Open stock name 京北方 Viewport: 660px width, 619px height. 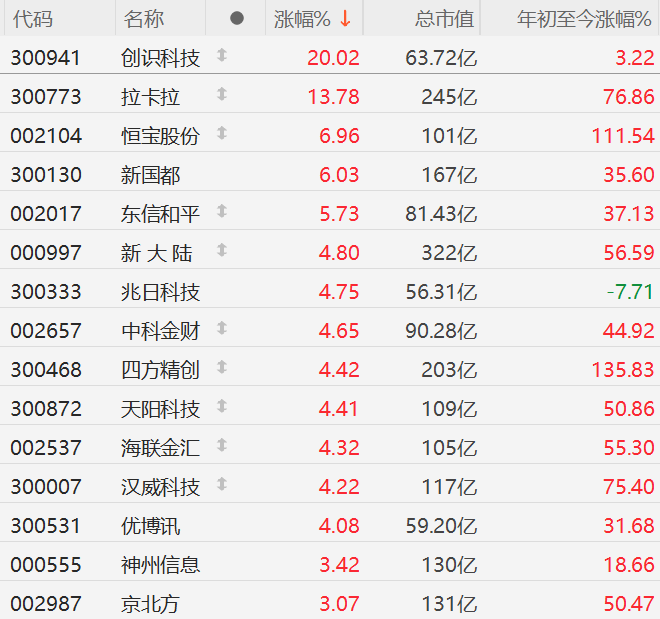click(x=150, y=604)
